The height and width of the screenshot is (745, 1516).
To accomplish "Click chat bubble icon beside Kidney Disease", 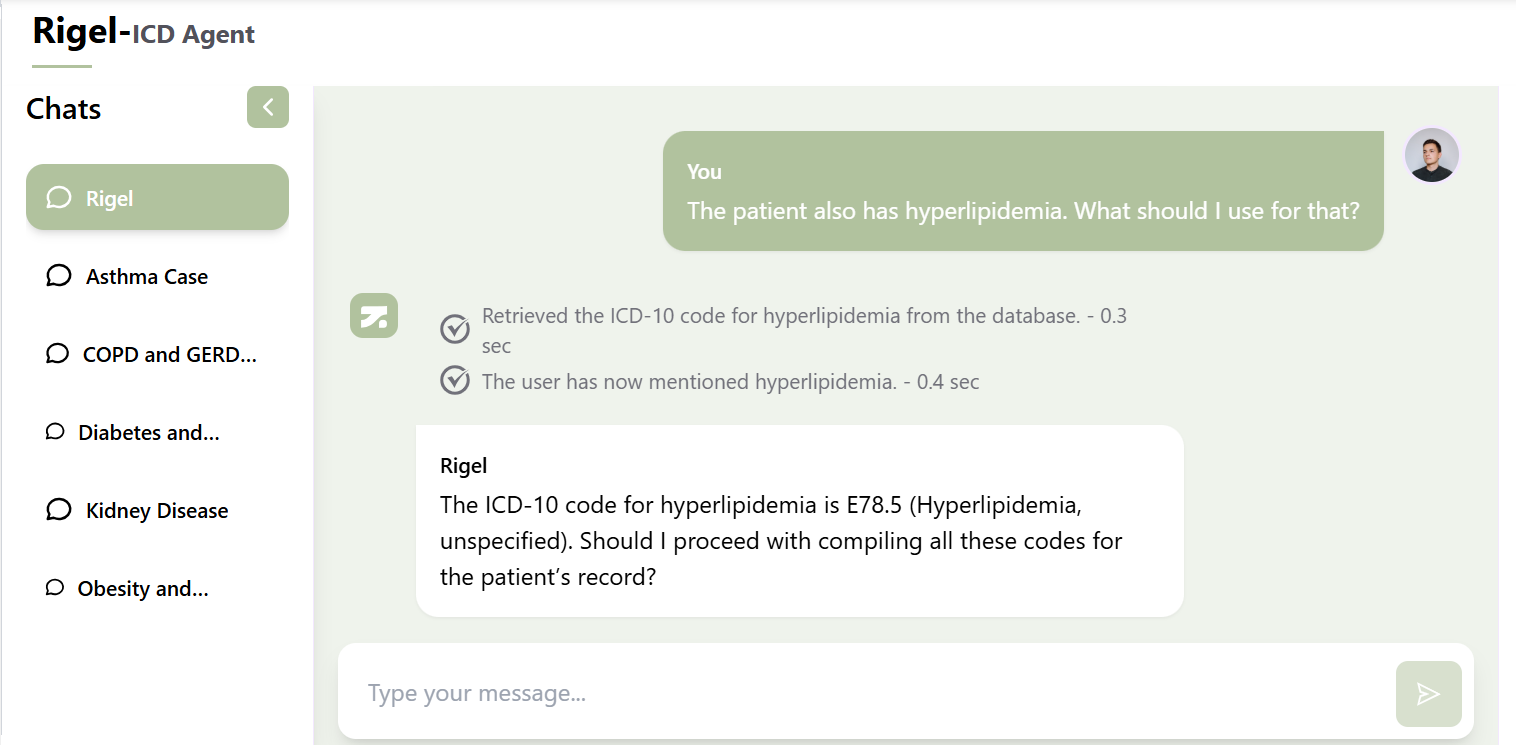I will point(59,510).
